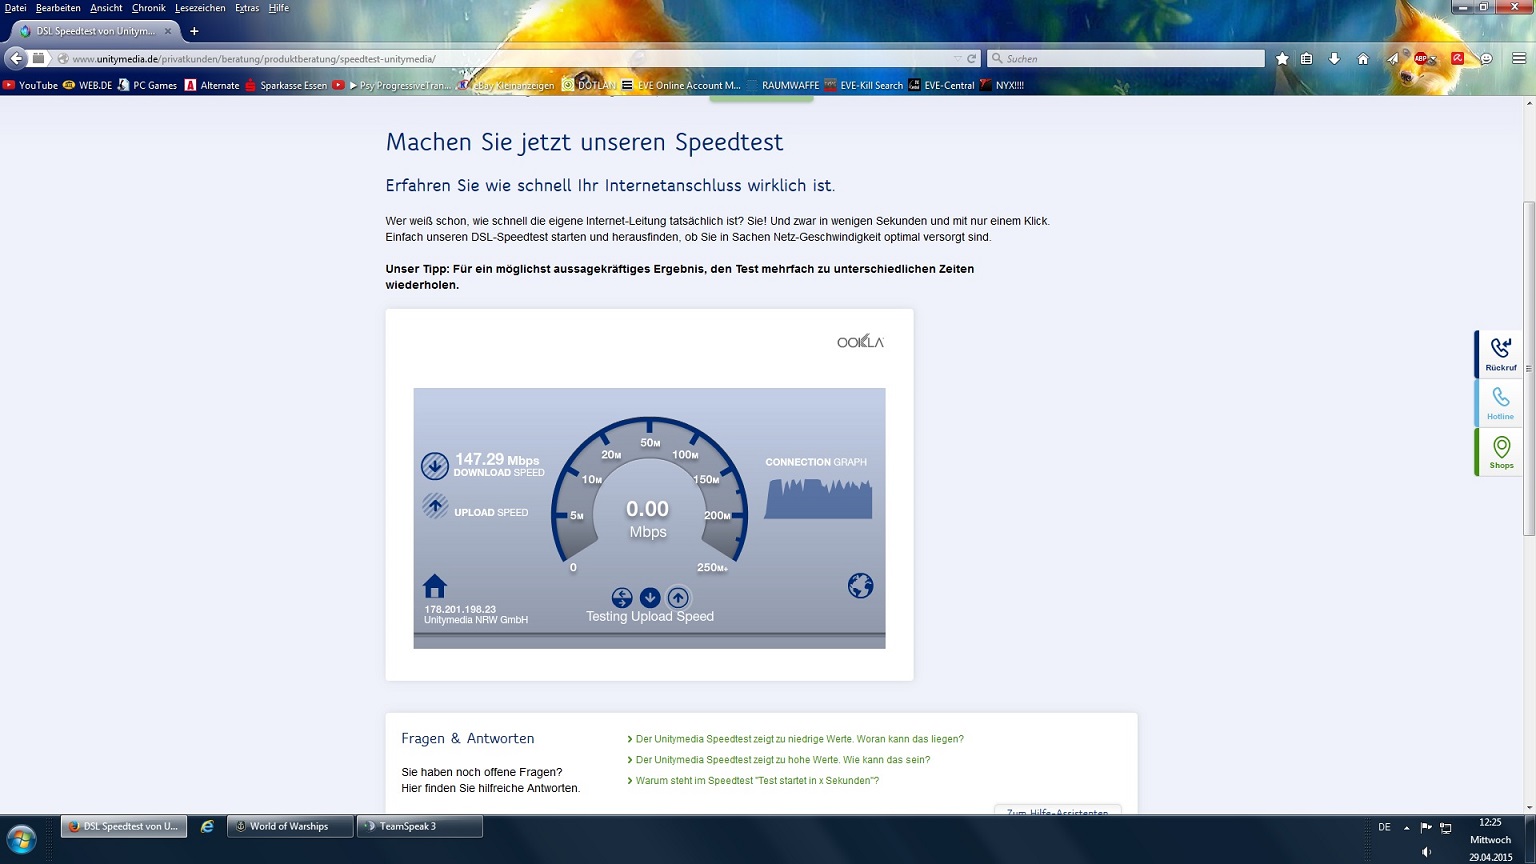Open the PC Games bookmark
The width and height of the screenshot is (1536, 864).
coord(147,85)
